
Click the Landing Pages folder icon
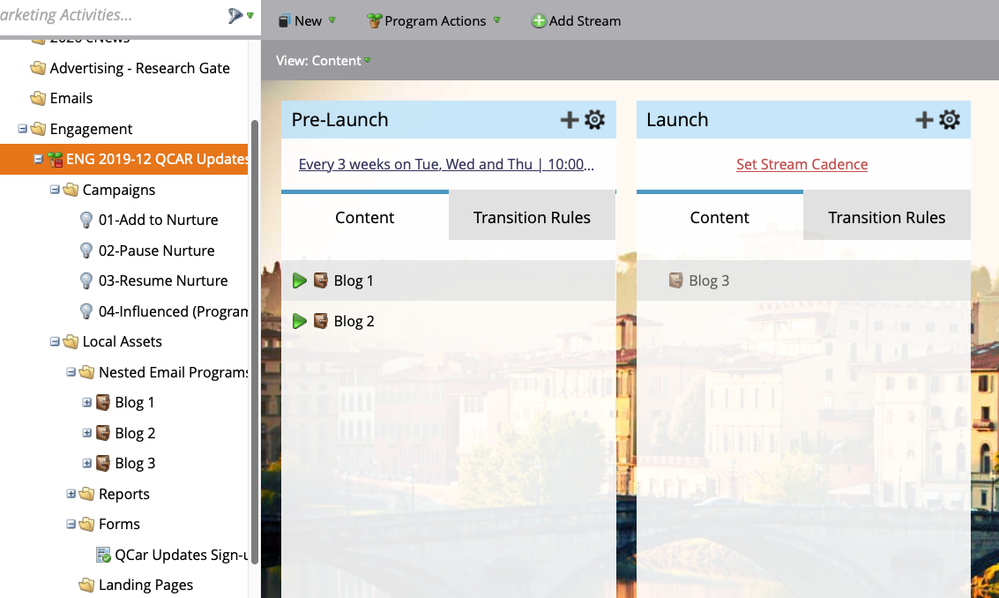coord(87,585)
